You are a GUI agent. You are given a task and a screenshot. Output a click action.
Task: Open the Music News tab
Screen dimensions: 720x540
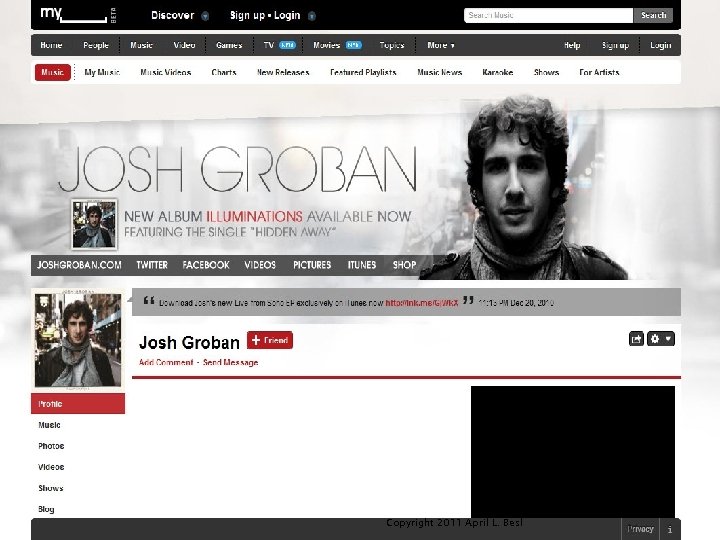439,72
